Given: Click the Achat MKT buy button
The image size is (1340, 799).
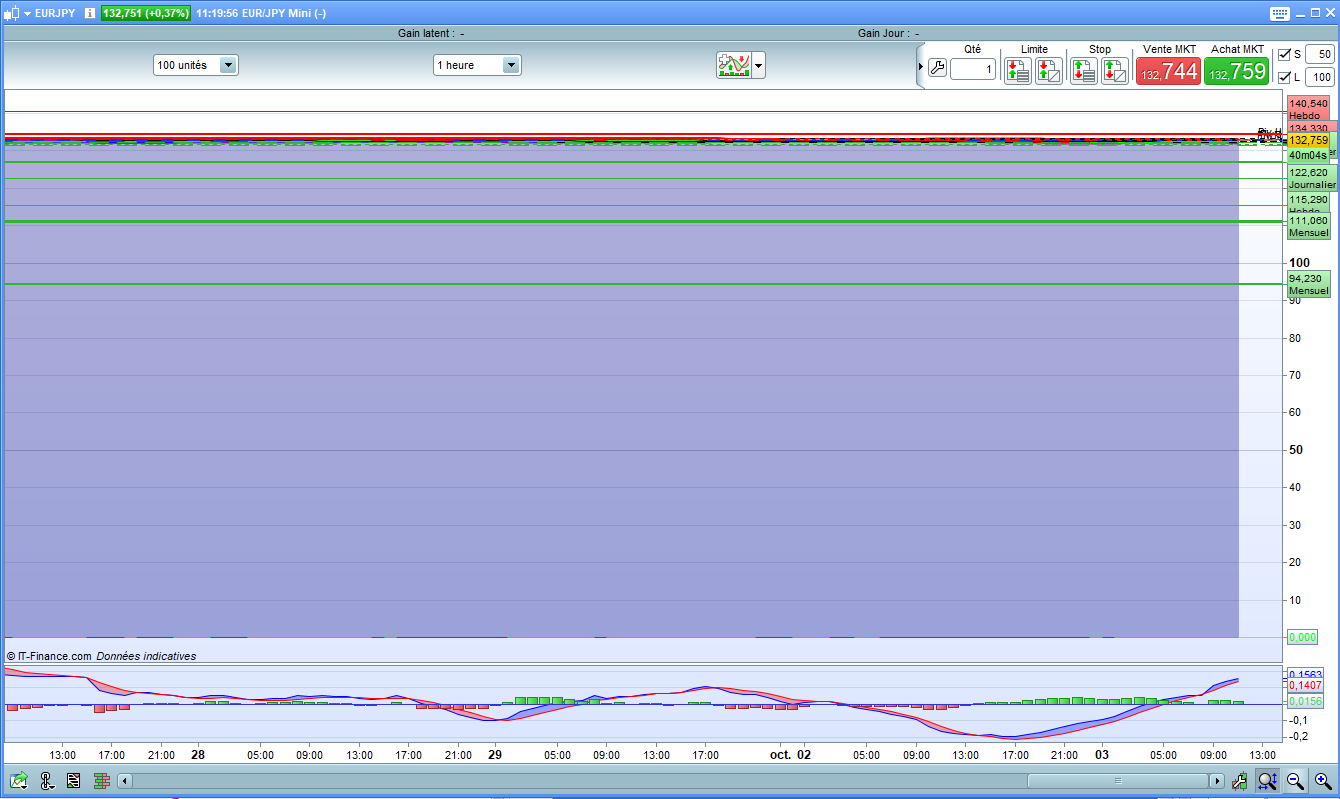Looking at the screenshot, I should (1236, 71).
